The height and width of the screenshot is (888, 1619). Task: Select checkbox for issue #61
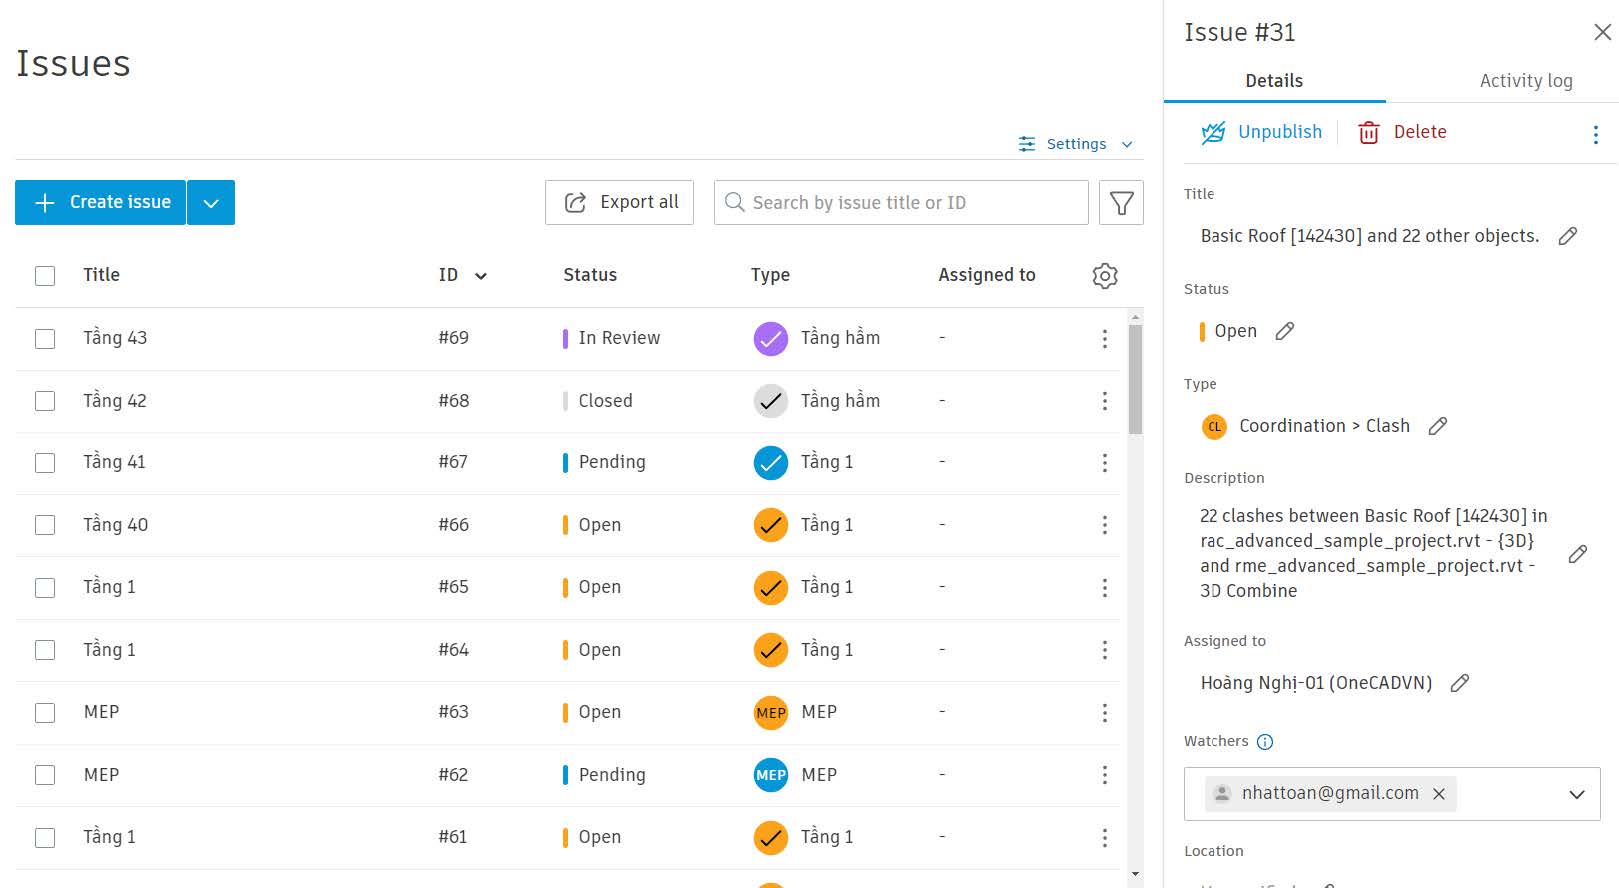point(45,837)
